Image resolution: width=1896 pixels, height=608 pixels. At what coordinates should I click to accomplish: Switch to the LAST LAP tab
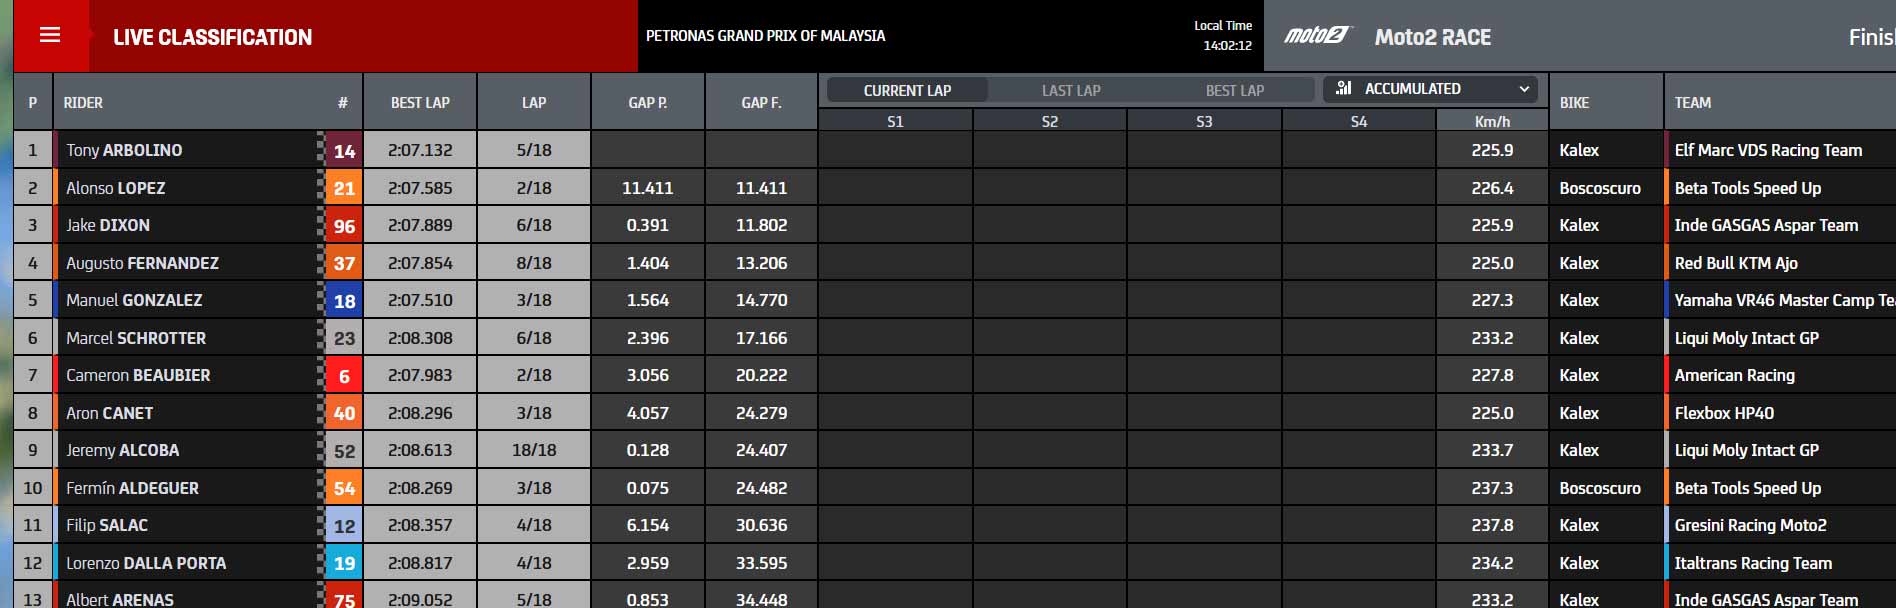pyautogui.click(x=1071, y=90)
